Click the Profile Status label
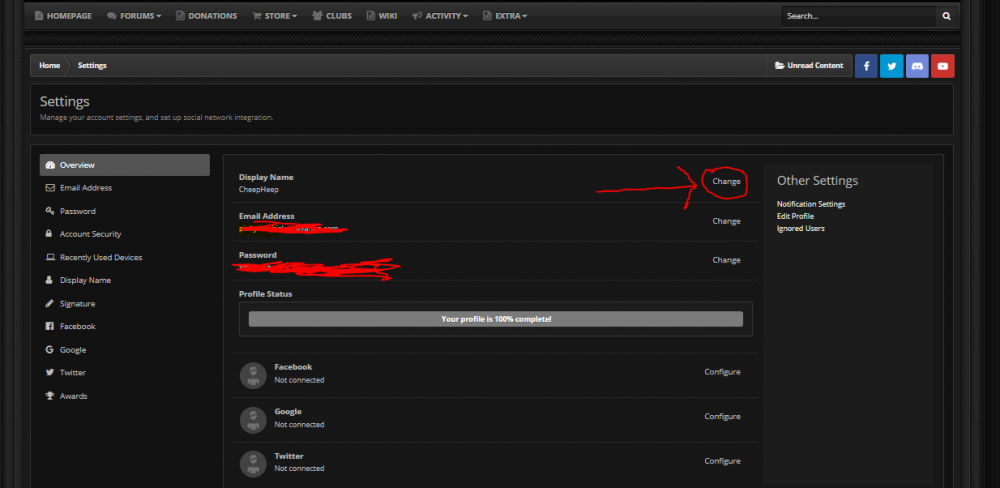The image size is (1000, 488). click(265, 294)
